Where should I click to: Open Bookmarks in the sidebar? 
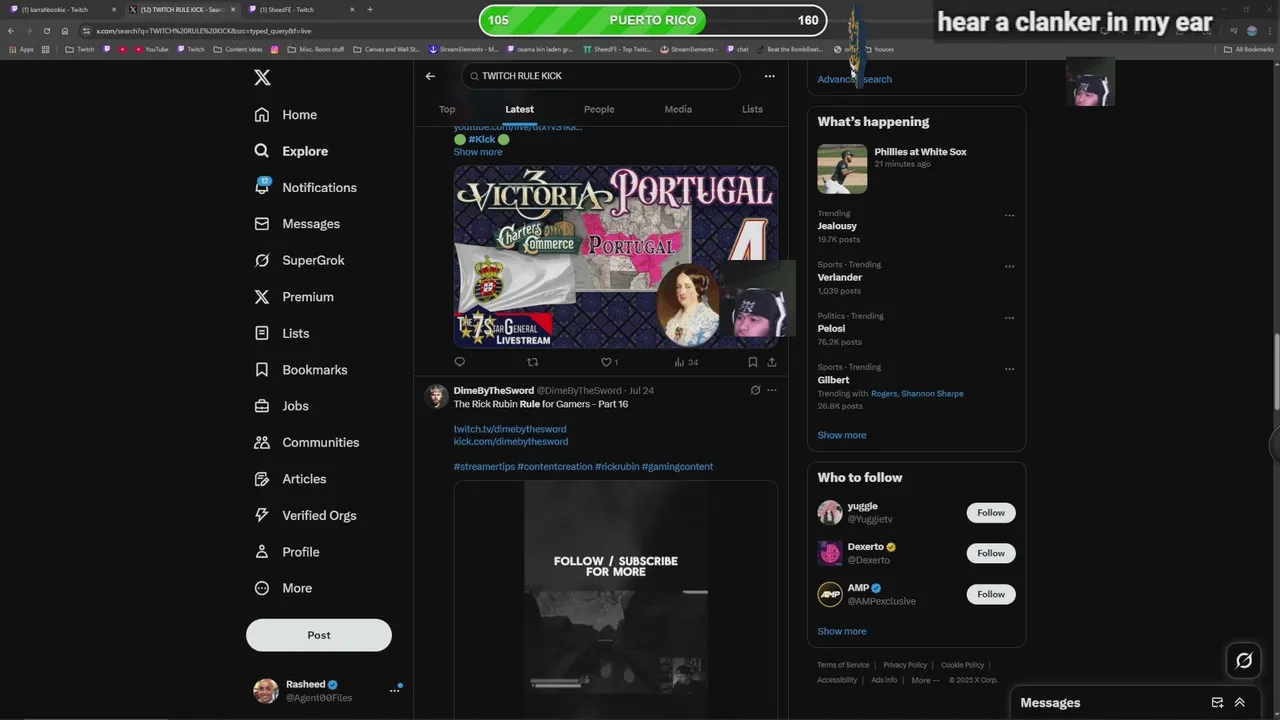(x=300, y=370)
